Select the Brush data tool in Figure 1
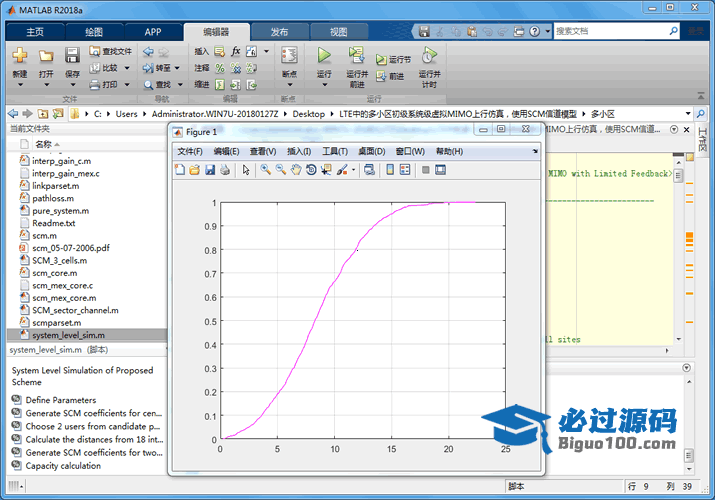The width and height of the screenshot is (715, 500). [x=342, y=170]
